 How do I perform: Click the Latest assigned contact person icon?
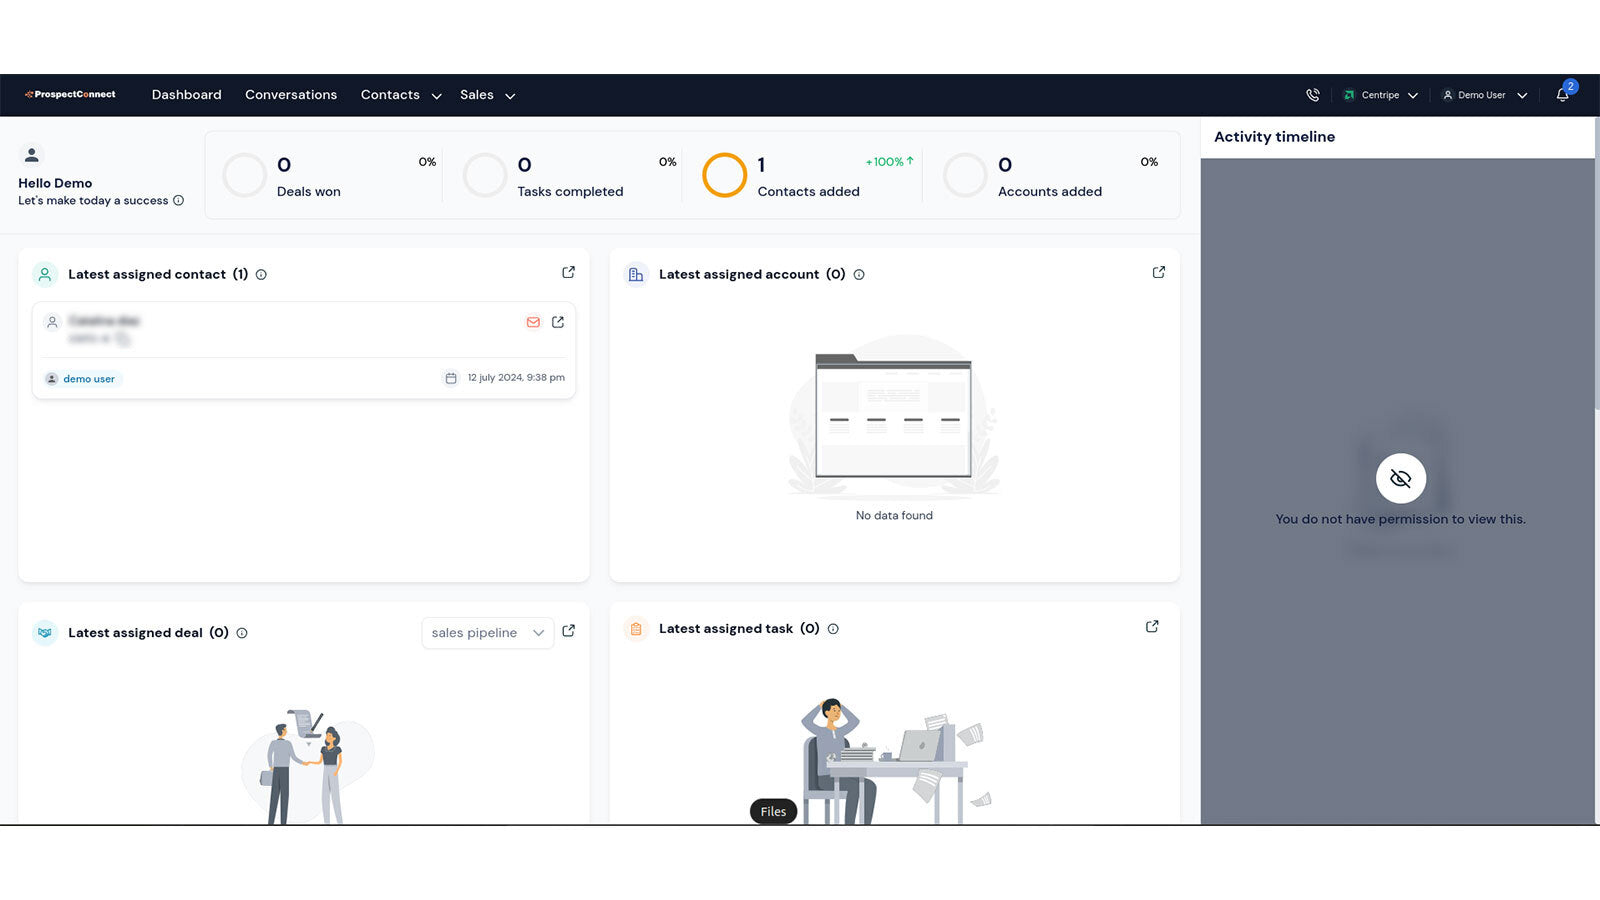point(45,274)
